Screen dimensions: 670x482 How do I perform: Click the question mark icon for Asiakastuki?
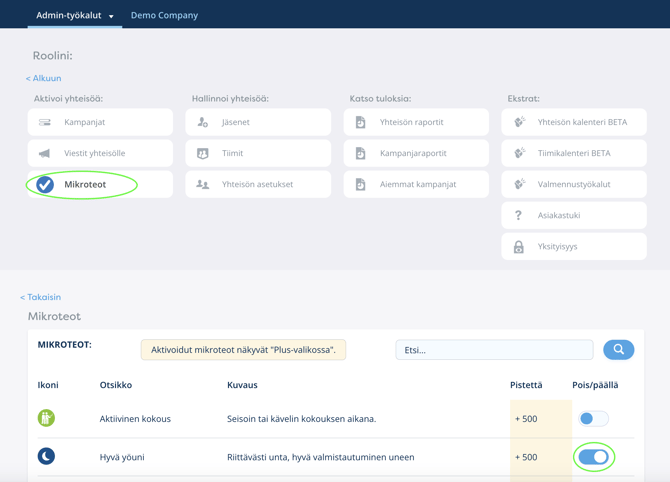click(x=518, y=215)
